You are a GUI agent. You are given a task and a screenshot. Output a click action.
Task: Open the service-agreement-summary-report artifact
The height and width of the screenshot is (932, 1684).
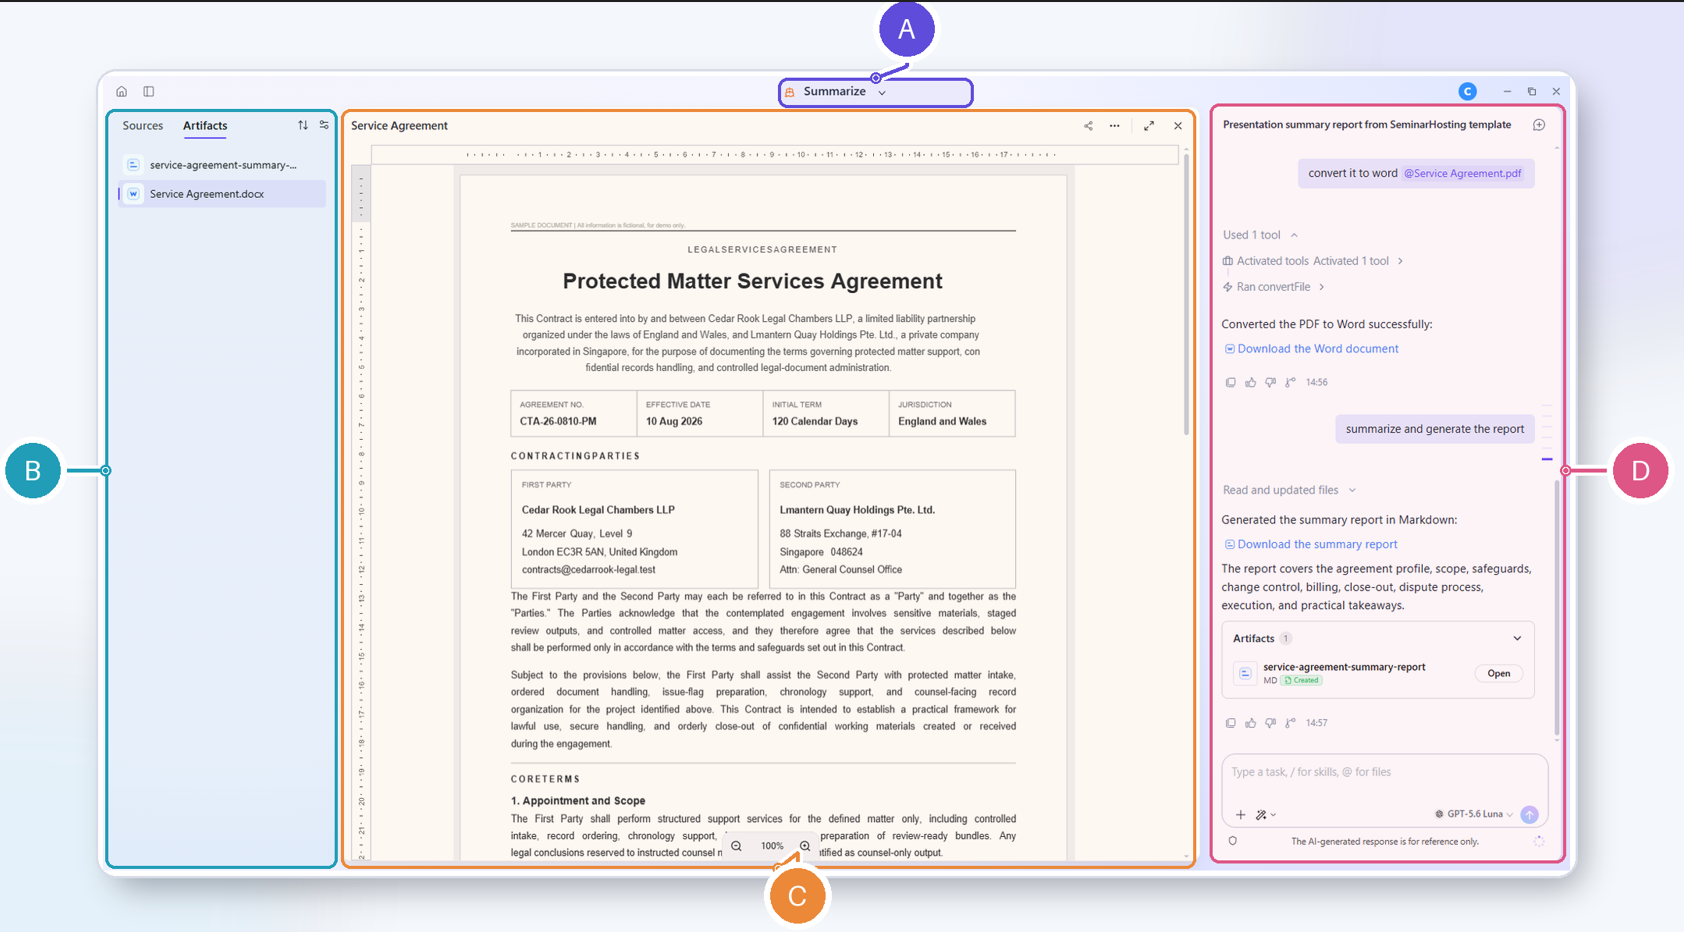1498,674
